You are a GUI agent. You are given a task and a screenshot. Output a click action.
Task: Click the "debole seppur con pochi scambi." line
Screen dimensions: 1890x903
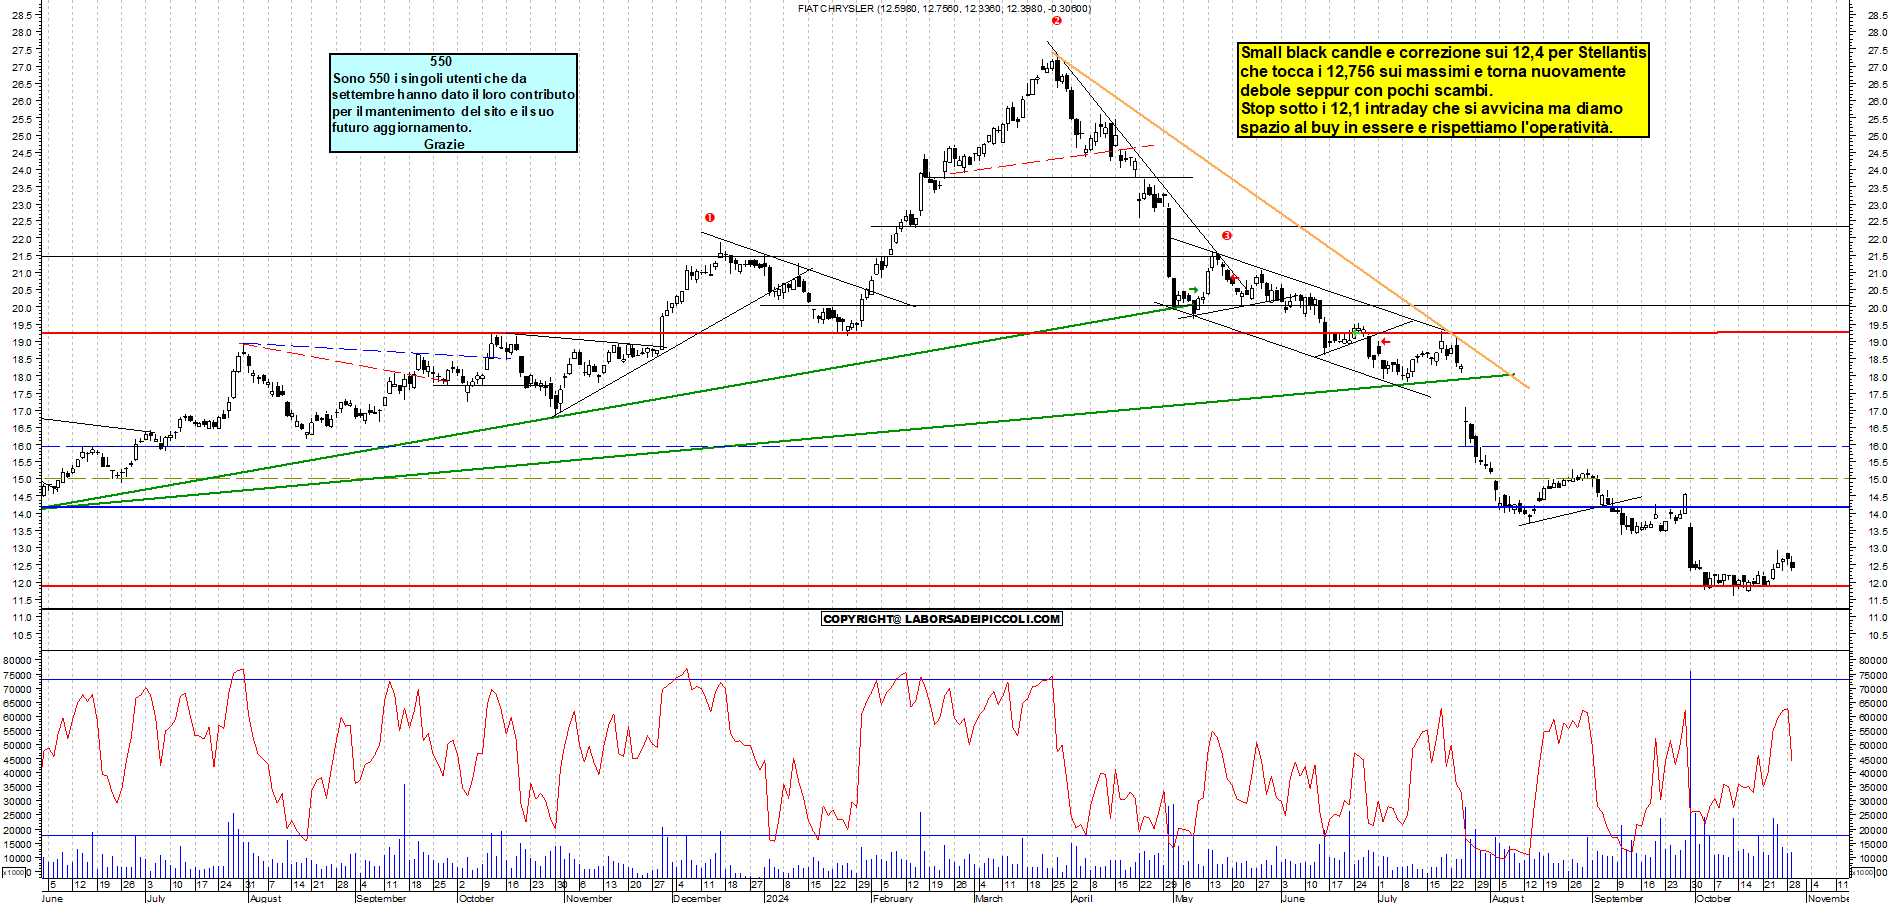click(1366, 90)
